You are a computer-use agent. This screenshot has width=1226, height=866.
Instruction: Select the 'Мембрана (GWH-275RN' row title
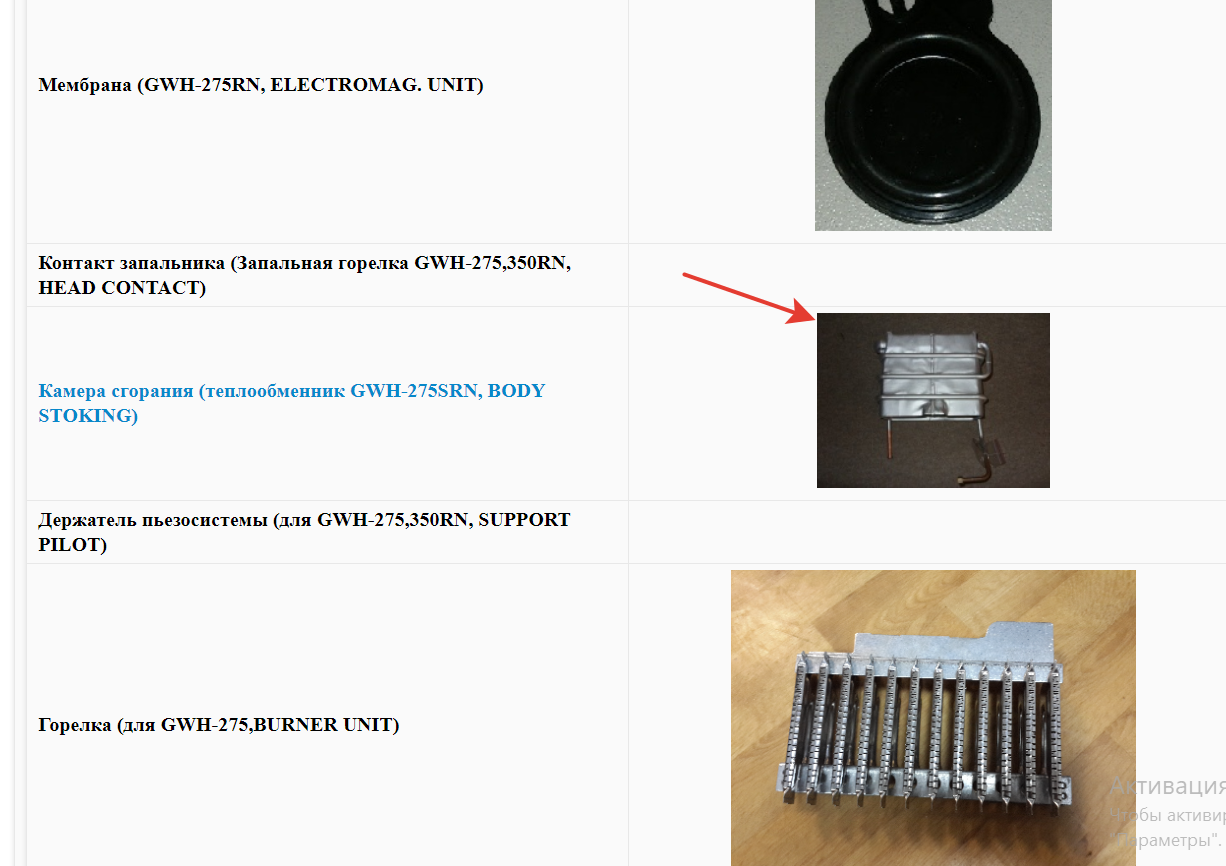pos(151,86)
